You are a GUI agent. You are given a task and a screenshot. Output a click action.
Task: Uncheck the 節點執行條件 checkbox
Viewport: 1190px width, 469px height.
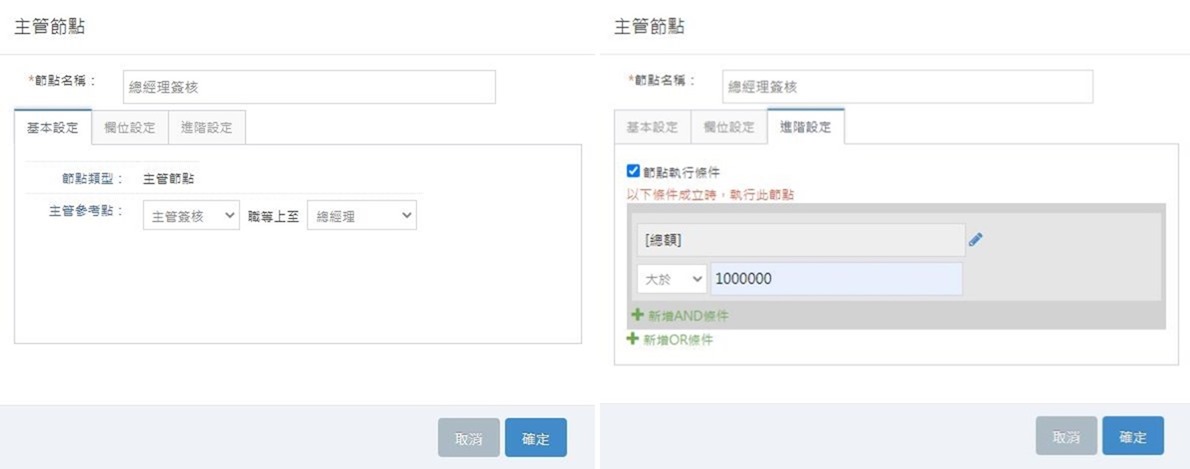click(x=633, y=172)
